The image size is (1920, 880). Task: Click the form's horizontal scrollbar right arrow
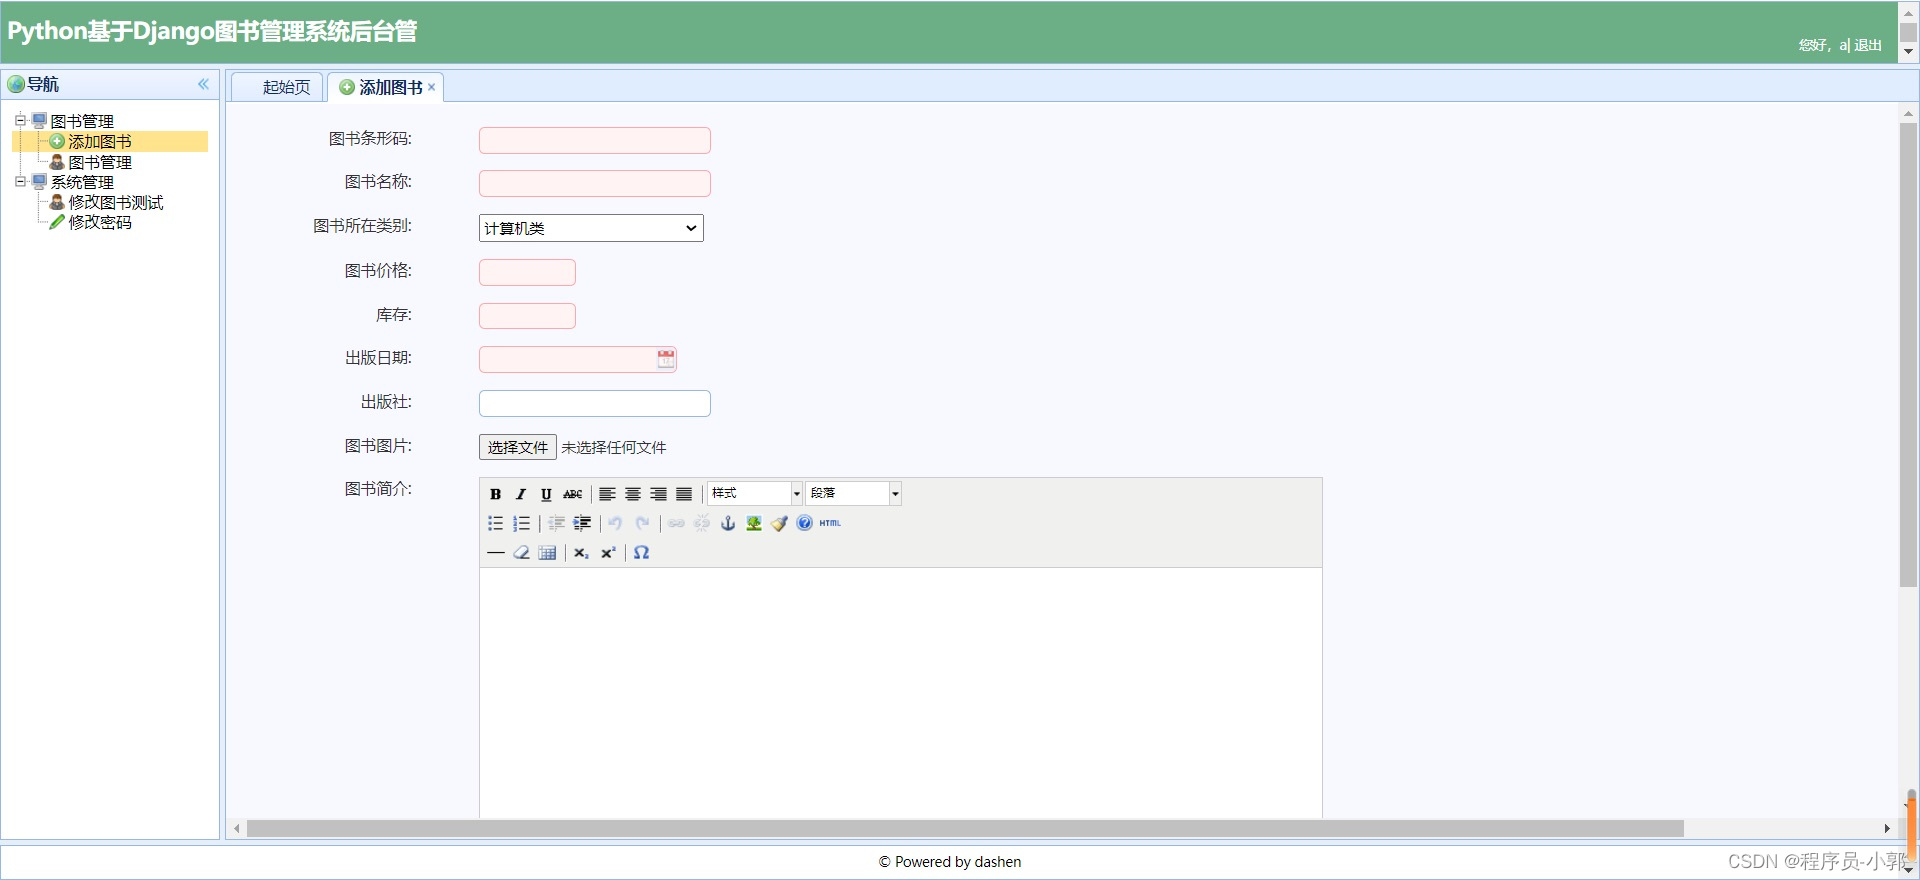click(x=1887, y=828)
